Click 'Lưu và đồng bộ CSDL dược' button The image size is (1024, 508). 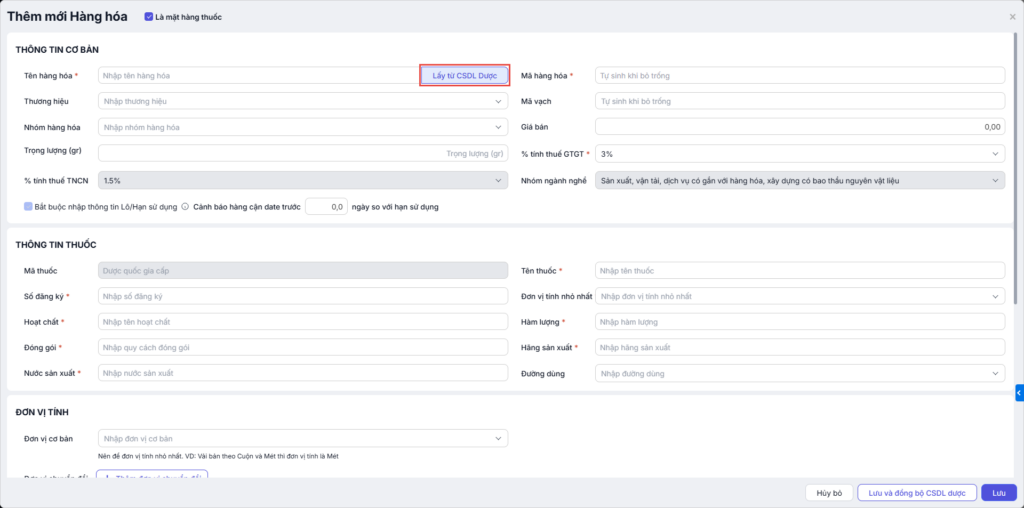[x=916, y=493]
